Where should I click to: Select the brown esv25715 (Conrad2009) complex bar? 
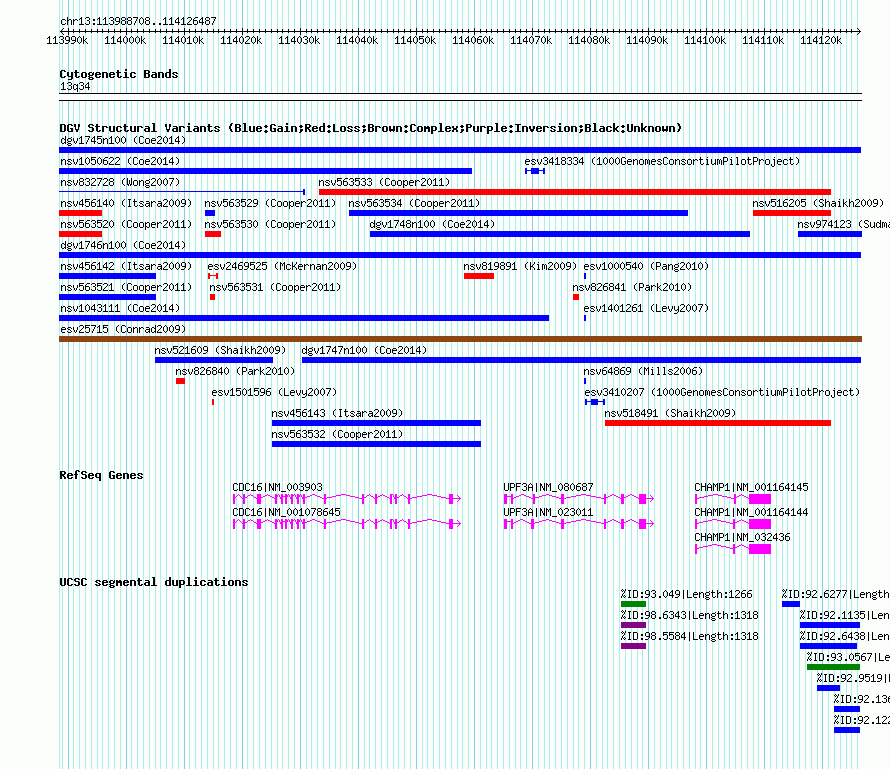point(460,339)
